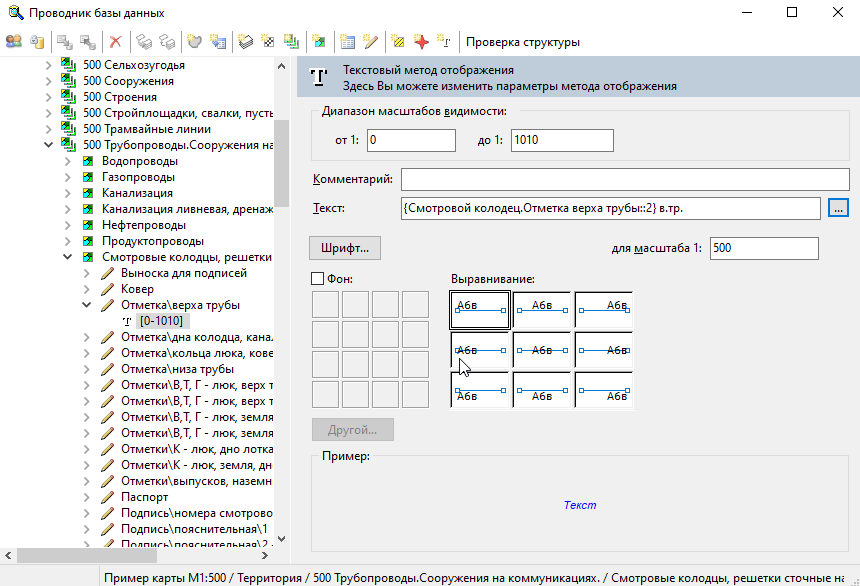Select the [0-1010] display method item
This screenshot has width=860, height=586.
[161, 321]
